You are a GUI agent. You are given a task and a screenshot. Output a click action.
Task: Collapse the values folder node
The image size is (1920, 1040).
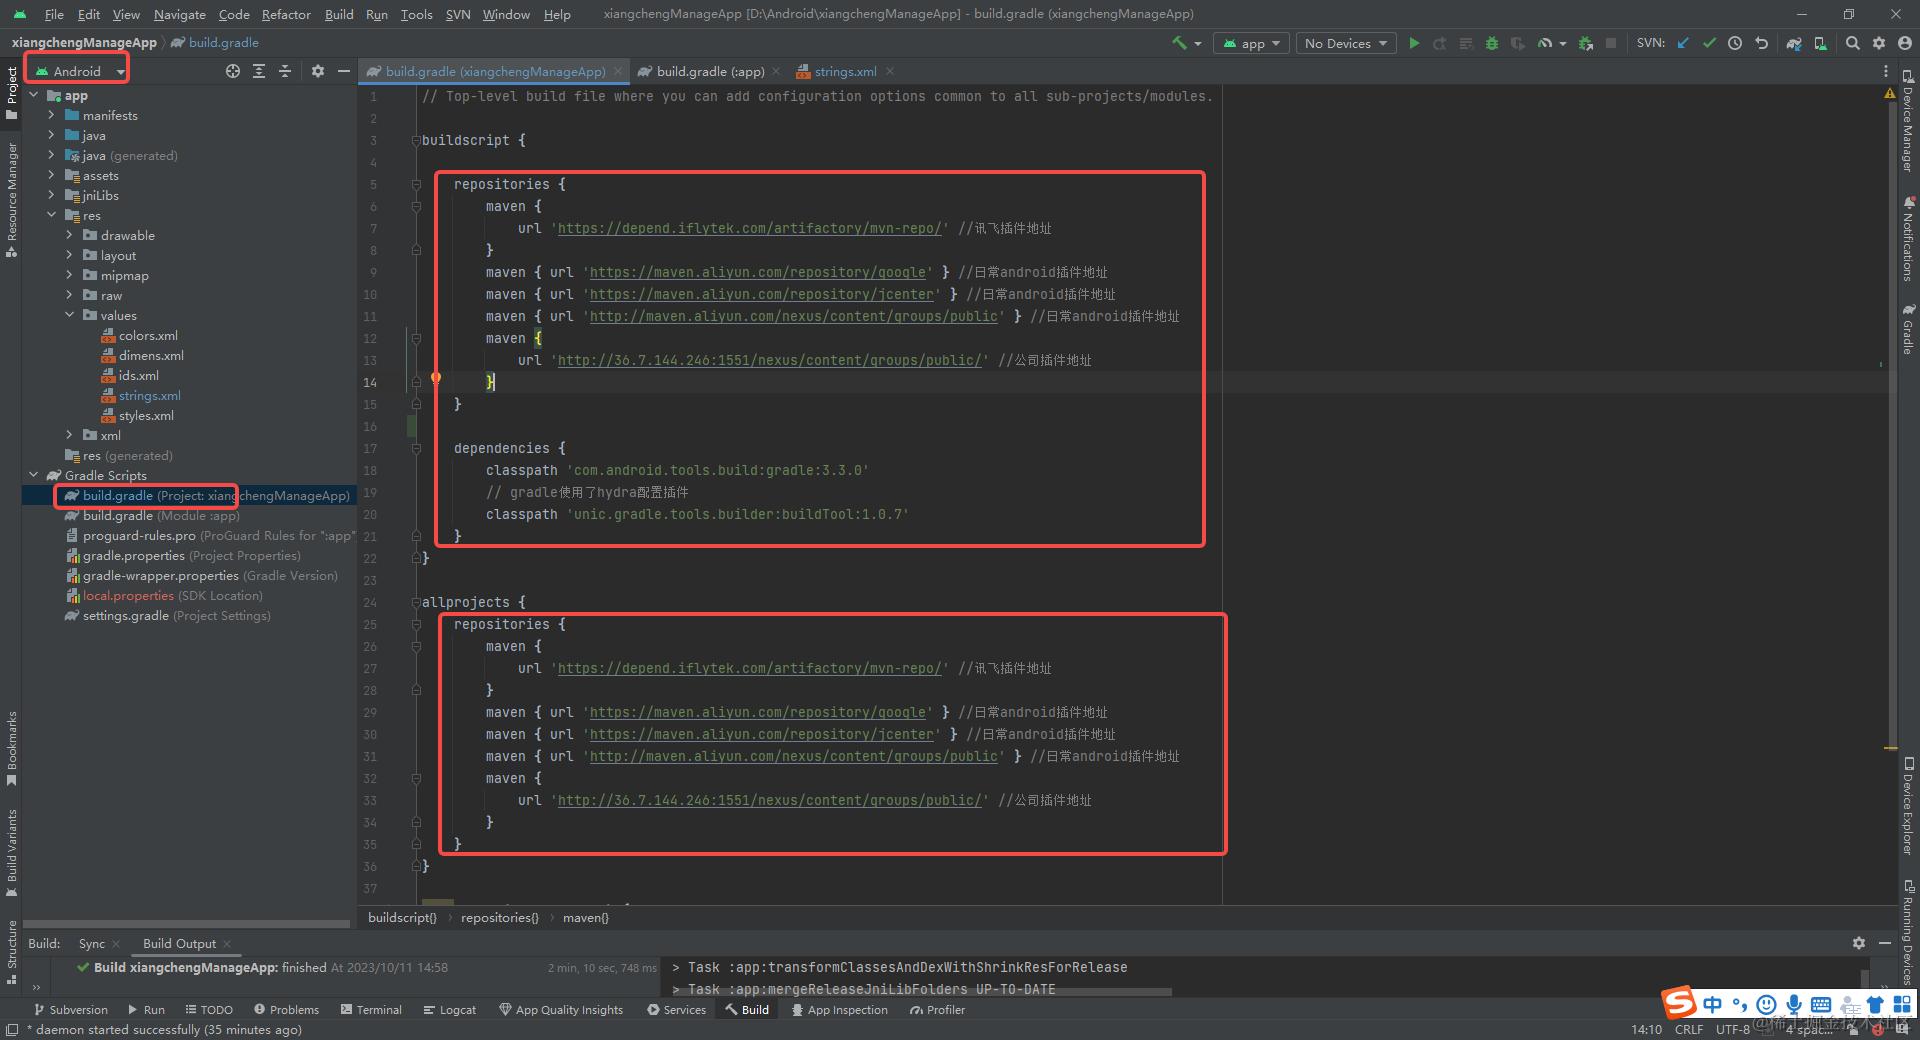pos(70,315)
